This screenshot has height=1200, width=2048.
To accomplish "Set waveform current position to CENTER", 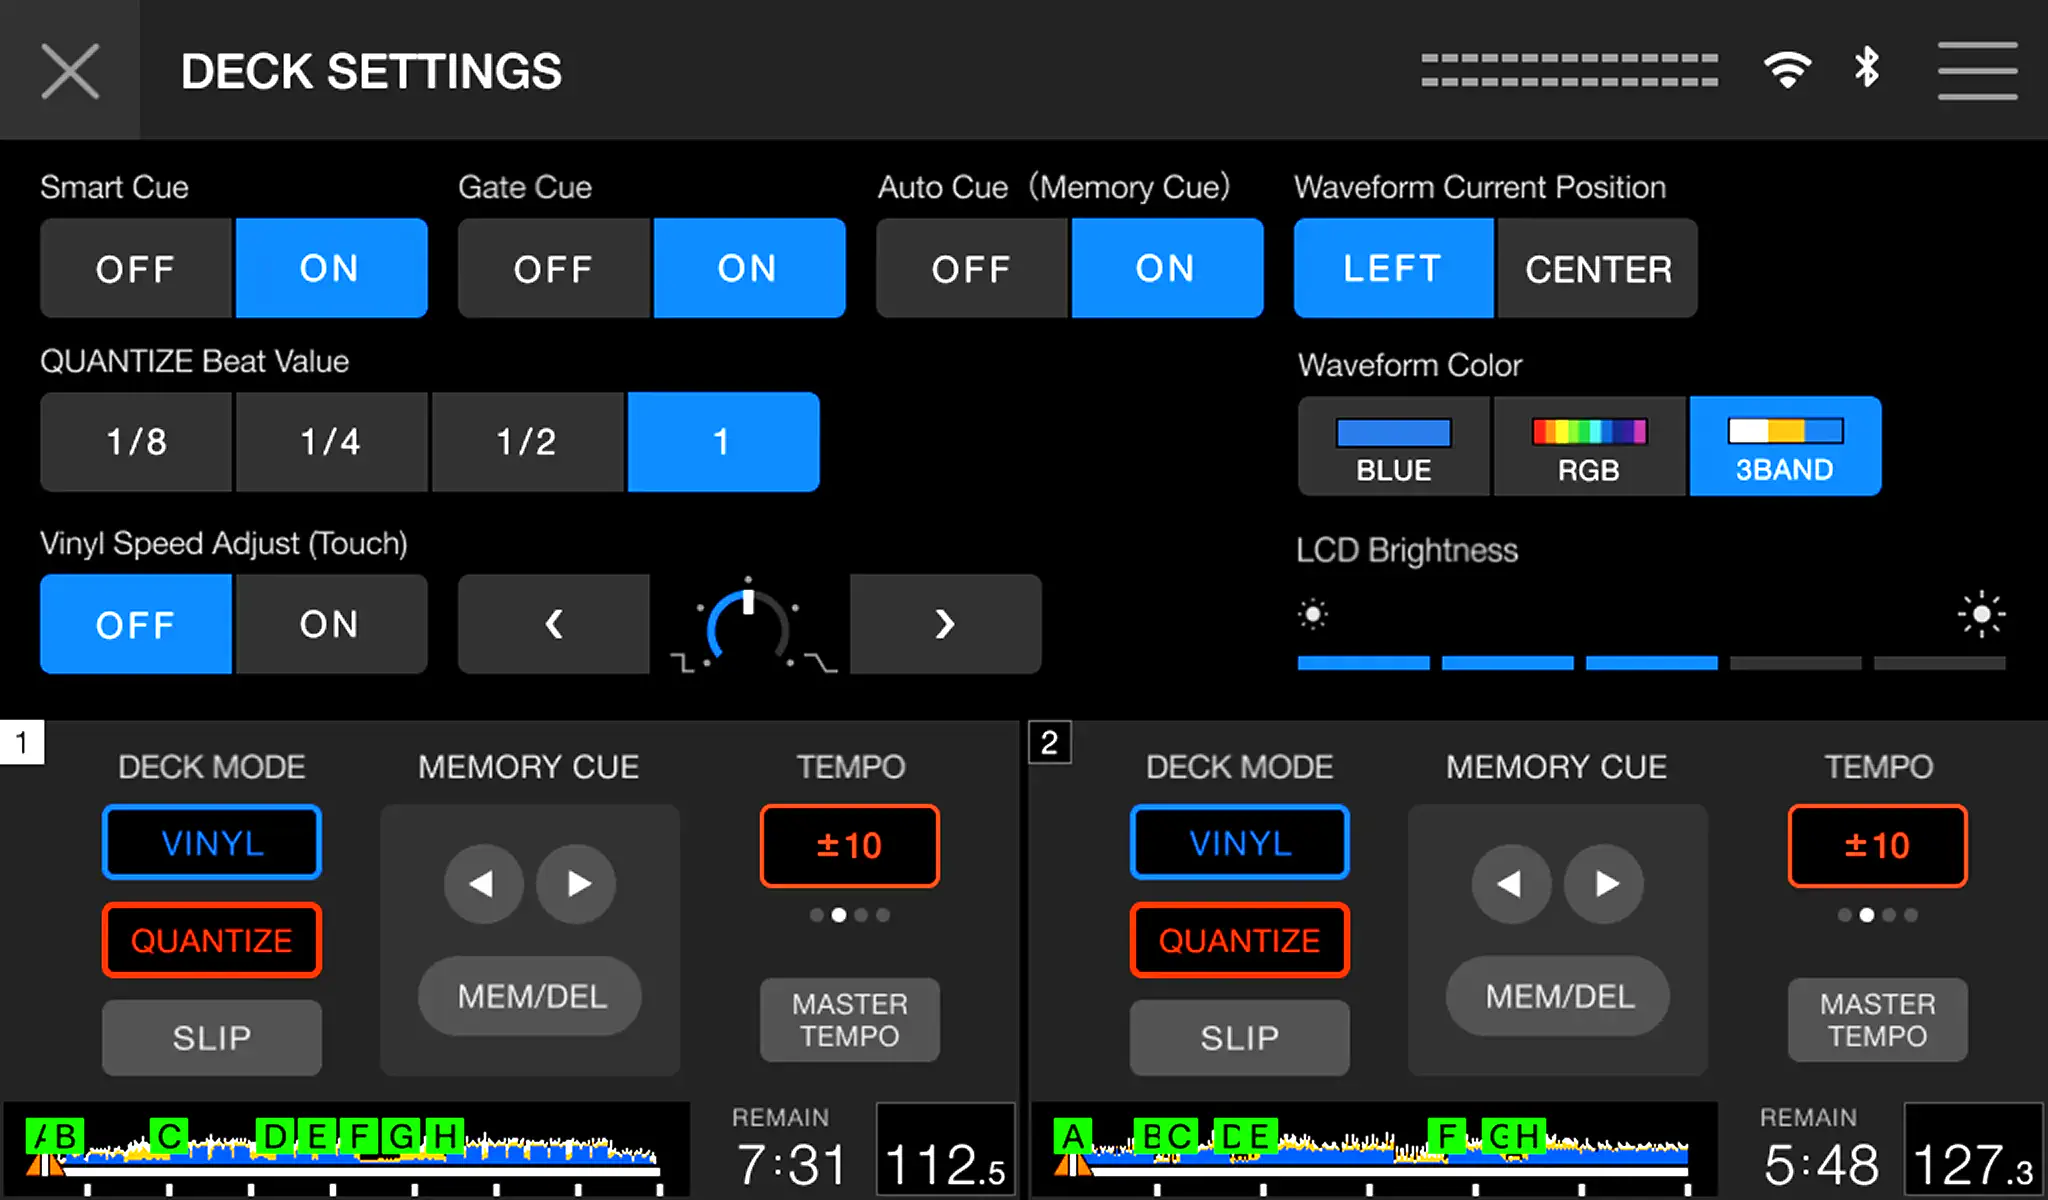I will [x=1597, y=268].
